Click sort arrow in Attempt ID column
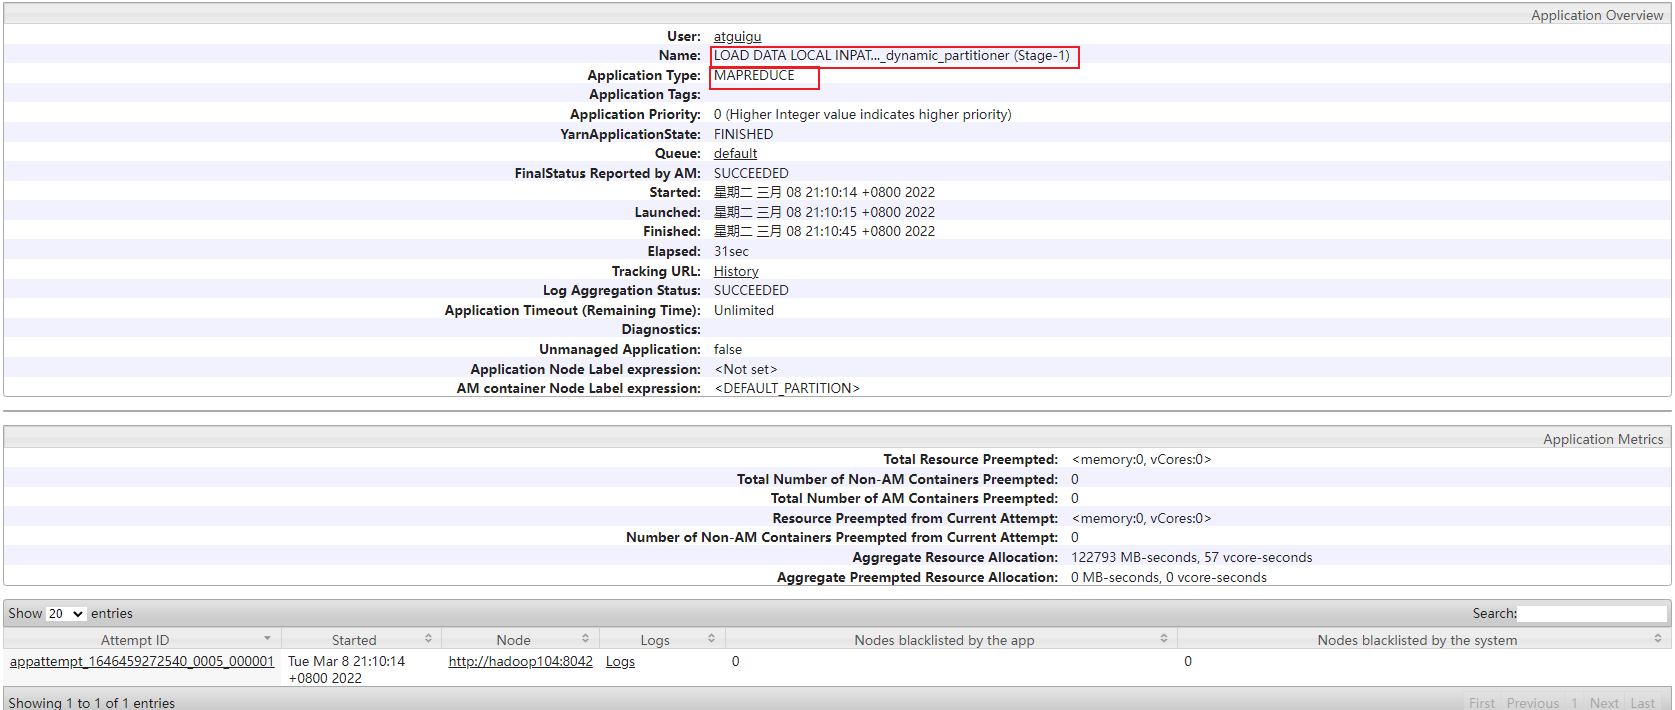The height and width of the screenshot is (710, 1675). [x=267, y=639]
